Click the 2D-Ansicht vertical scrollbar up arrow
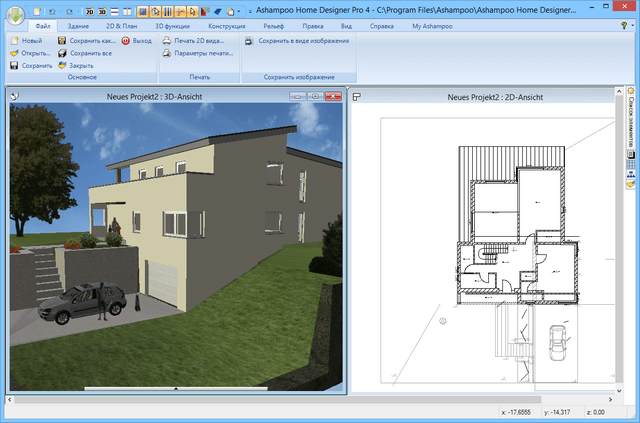The width and height of the screenshot is (640, 423). 616,108
